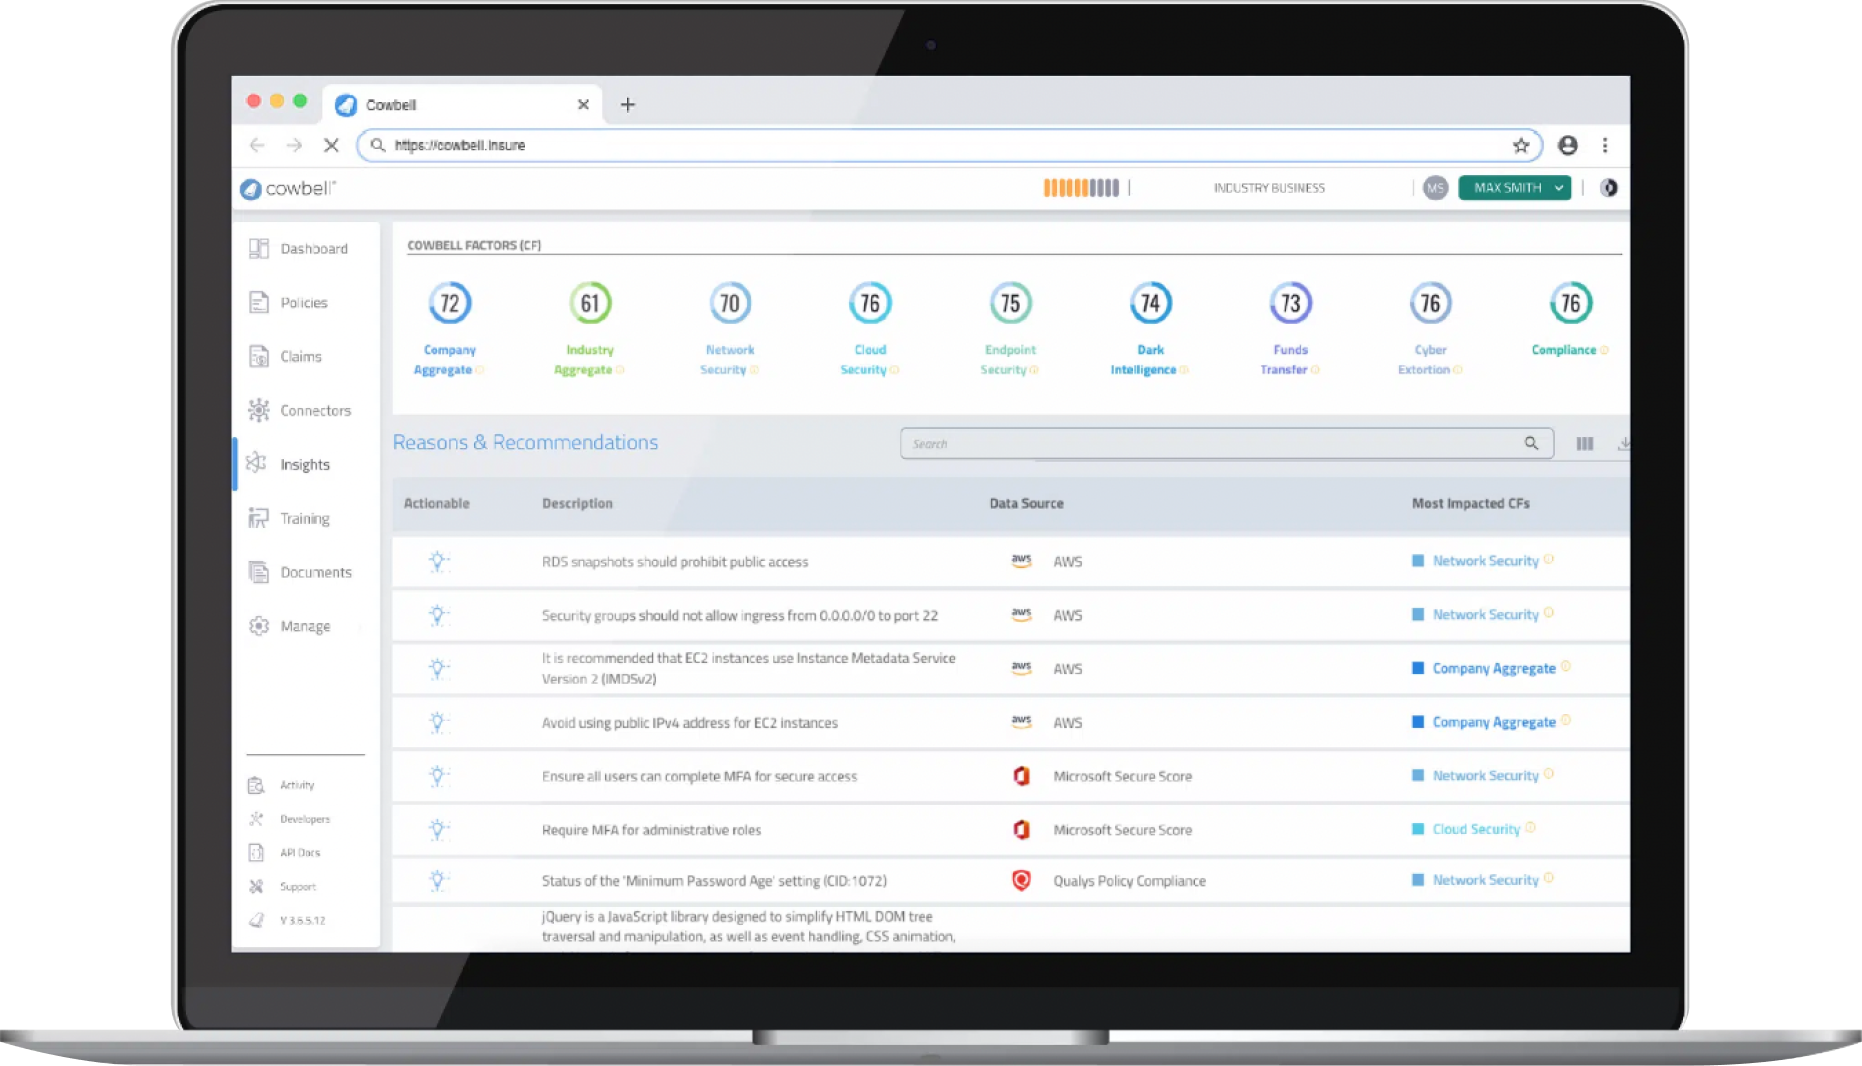This screenshot has height=1066, width=1862.
Task: Click the MS user avatar
Action: pyautogui.click(x=1435, y=188)
